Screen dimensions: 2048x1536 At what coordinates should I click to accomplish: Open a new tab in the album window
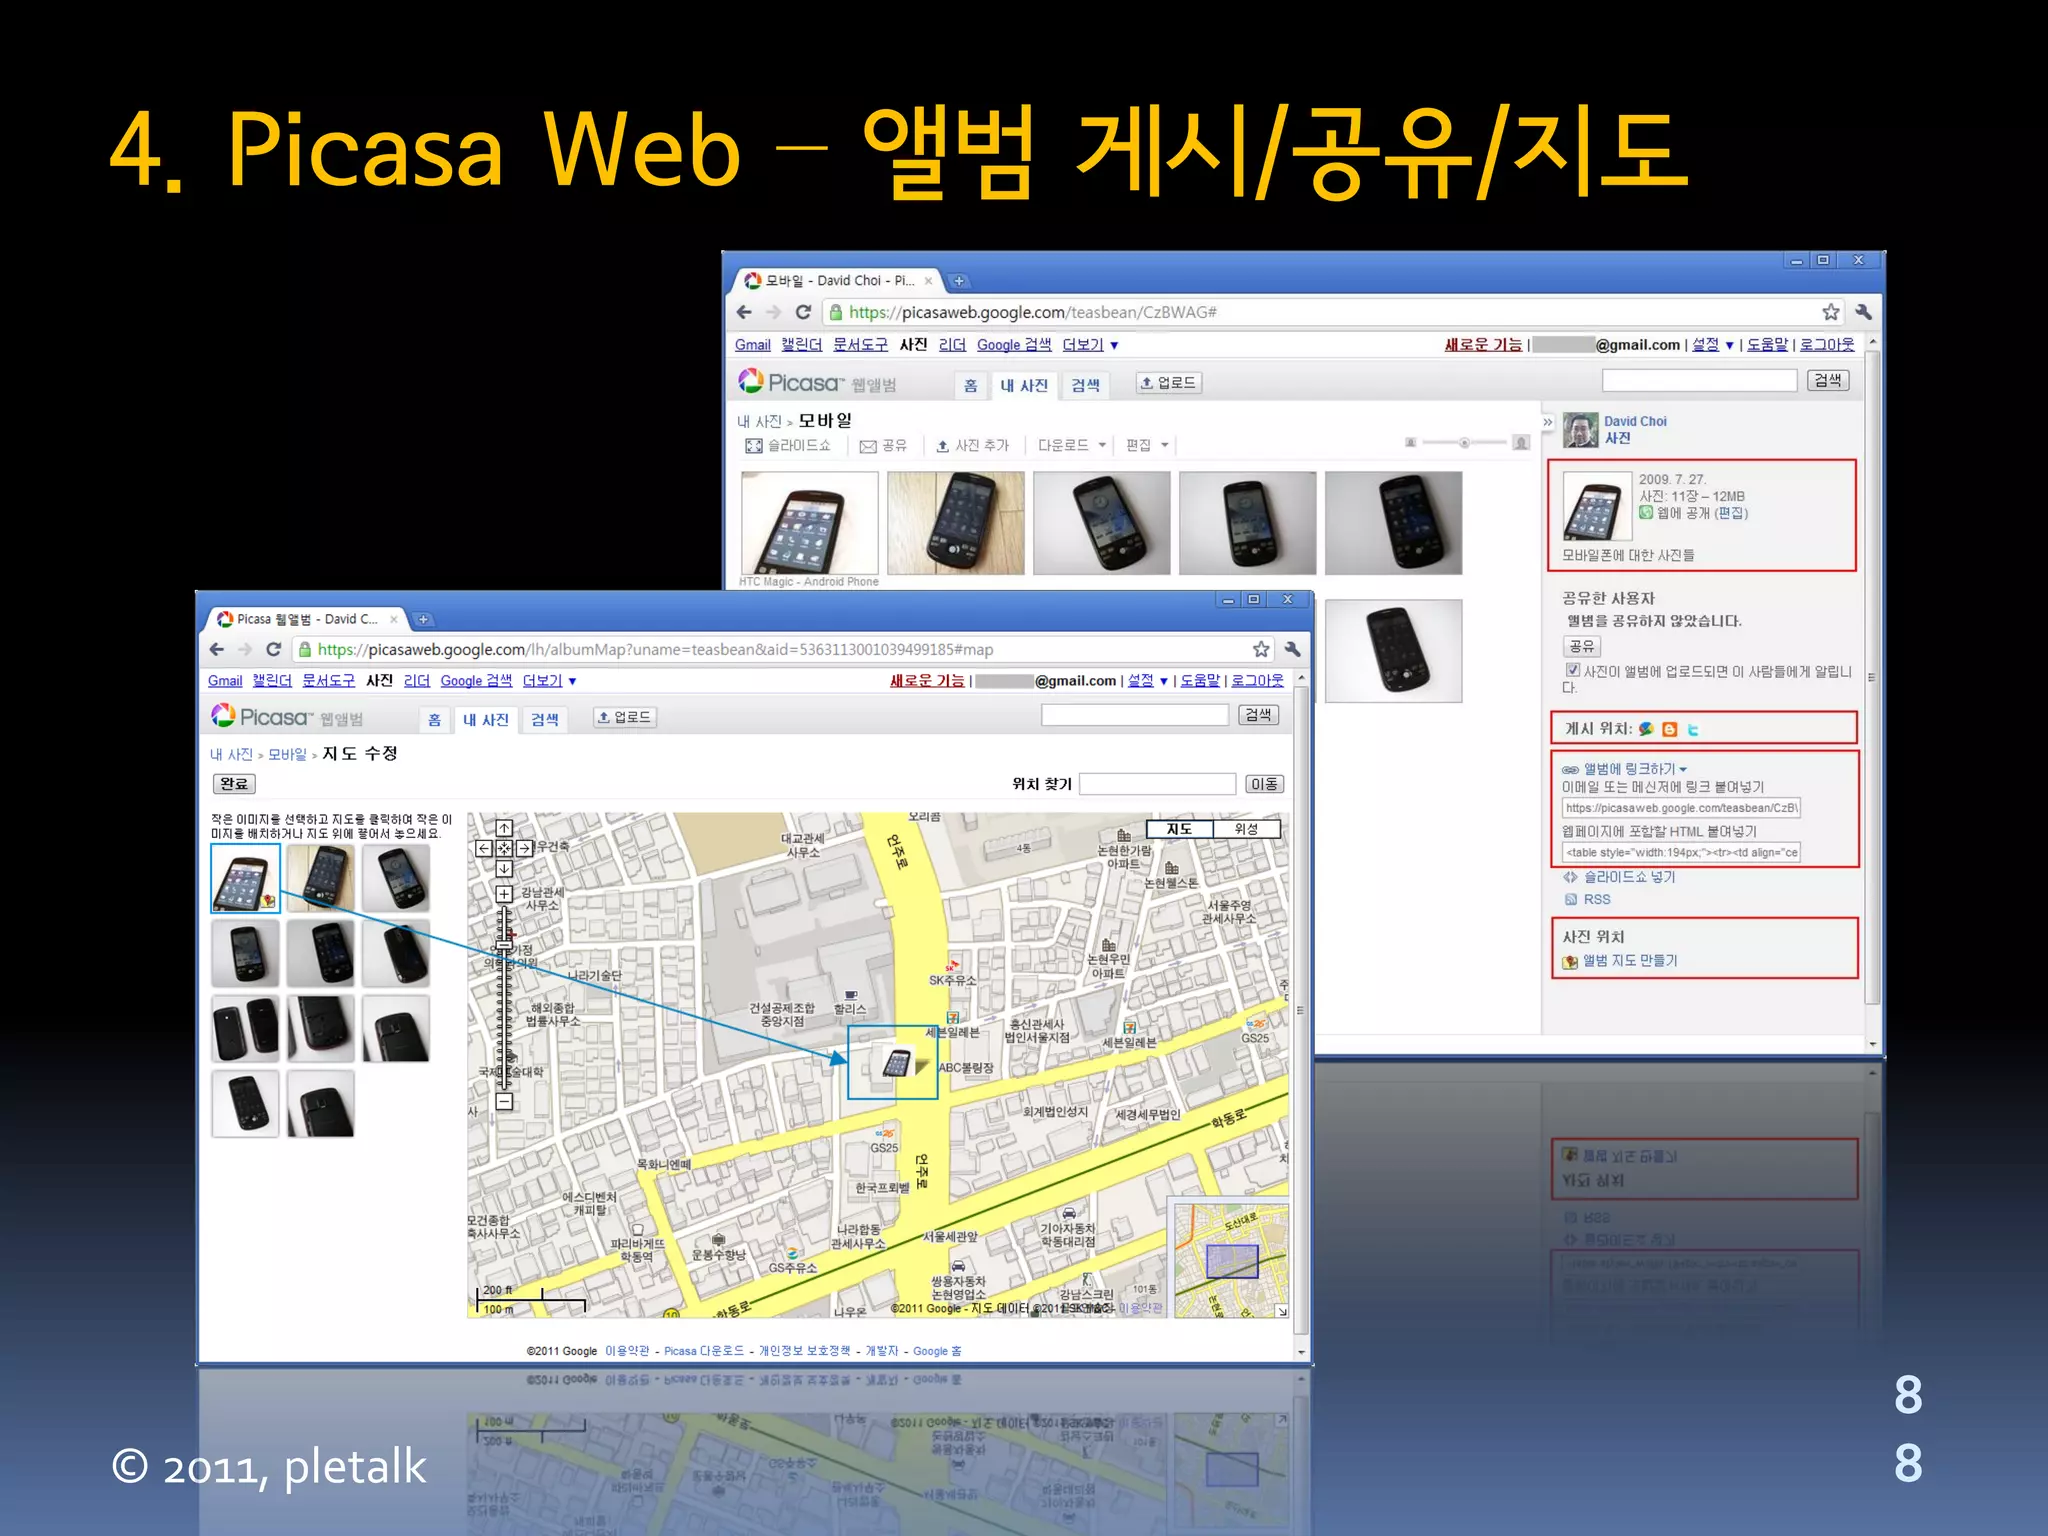[x=958, y=281]
